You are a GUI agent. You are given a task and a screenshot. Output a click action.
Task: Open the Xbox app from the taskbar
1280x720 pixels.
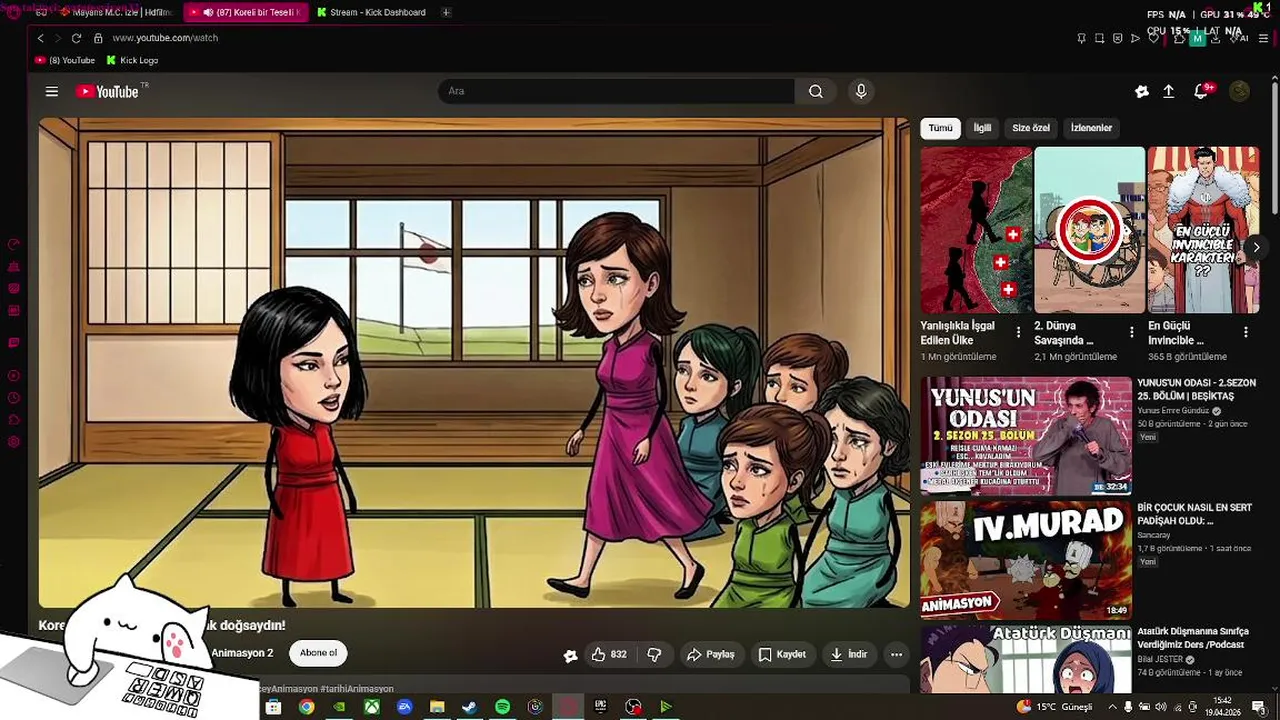[x=371, y=707]
